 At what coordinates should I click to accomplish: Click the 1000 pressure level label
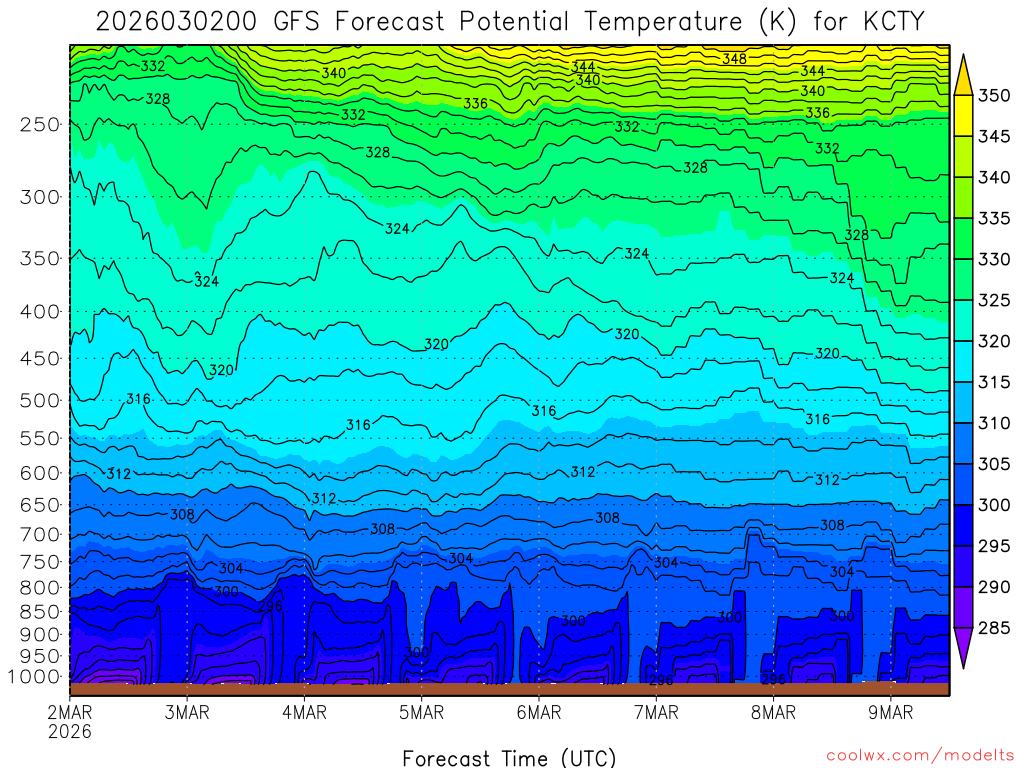pos(35,677)
